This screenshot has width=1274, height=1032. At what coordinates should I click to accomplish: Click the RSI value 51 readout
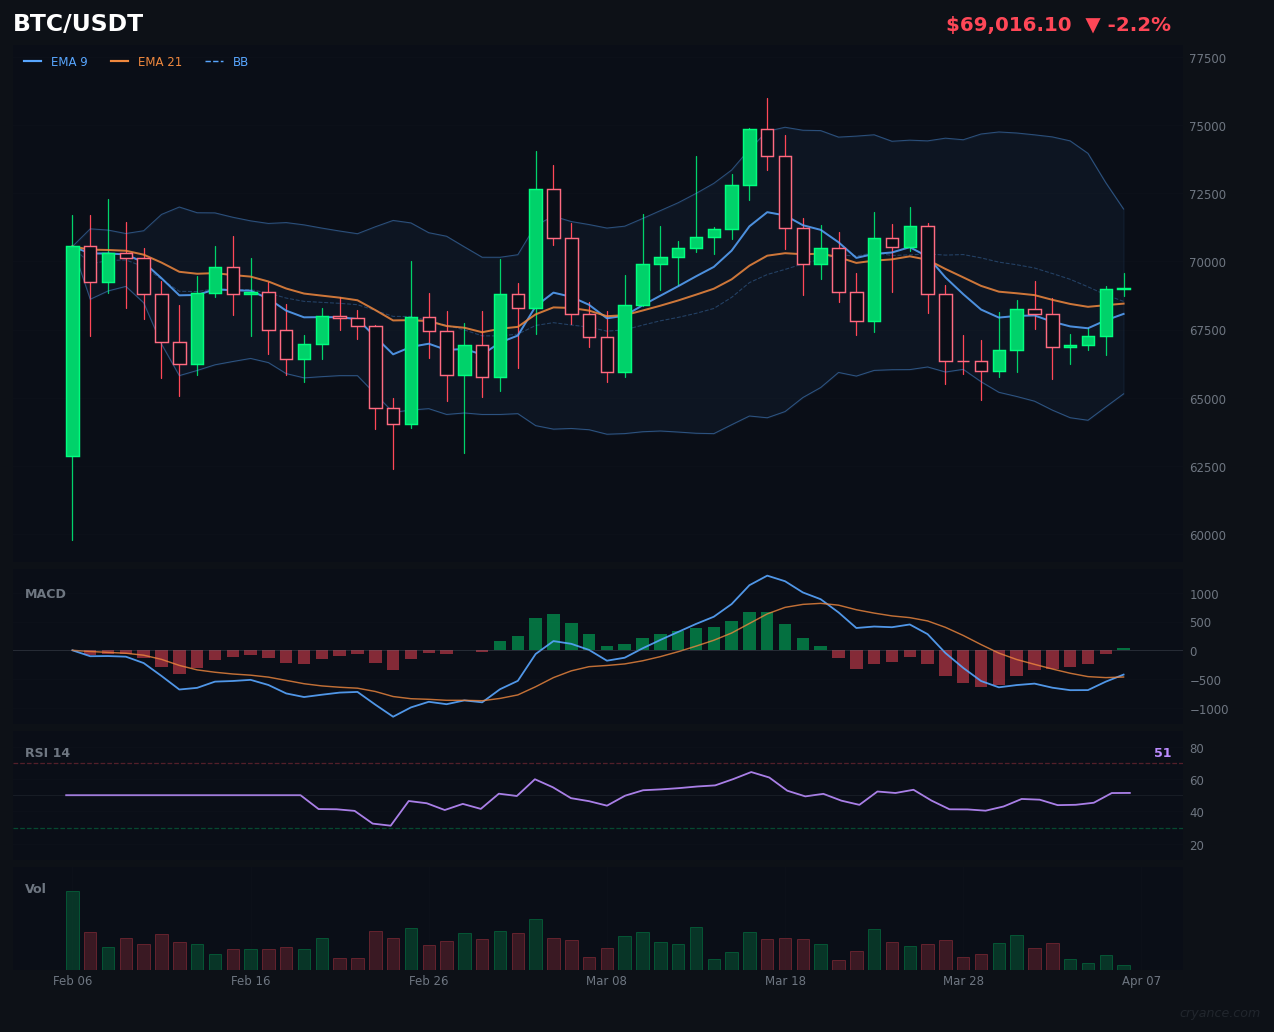(x=1162, y=752)
